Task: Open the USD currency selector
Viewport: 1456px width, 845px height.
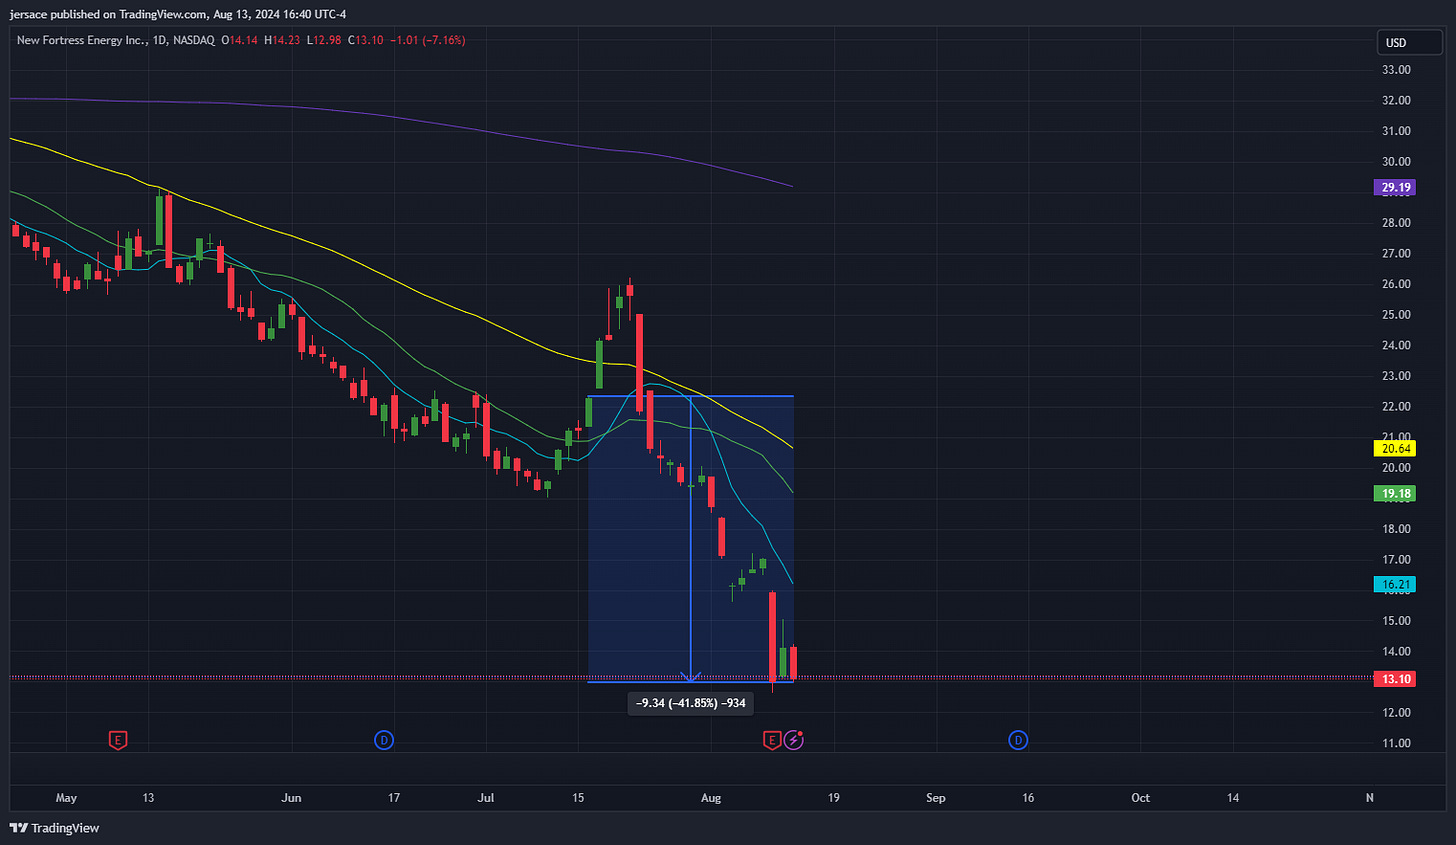Action: 1409,42
